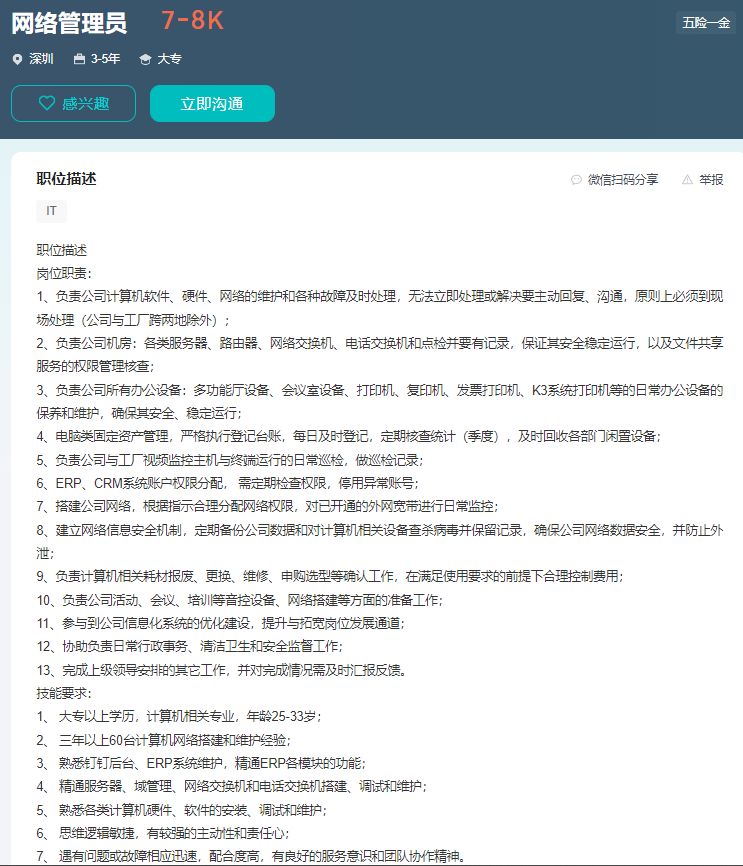Viewport: 743px width, 866px height.
Task: Click the heart icon in 感兴趣 button
Action: [x=47, y=103]
